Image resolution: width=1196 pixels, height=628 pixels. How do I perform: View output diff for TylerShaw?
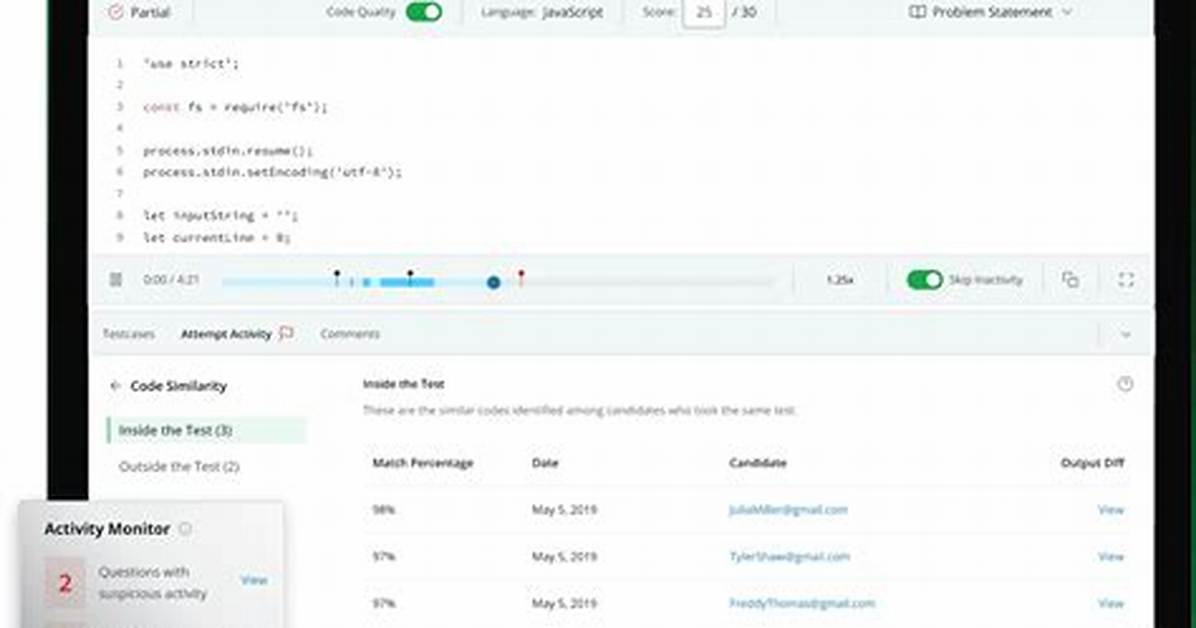pos(1111,556)
